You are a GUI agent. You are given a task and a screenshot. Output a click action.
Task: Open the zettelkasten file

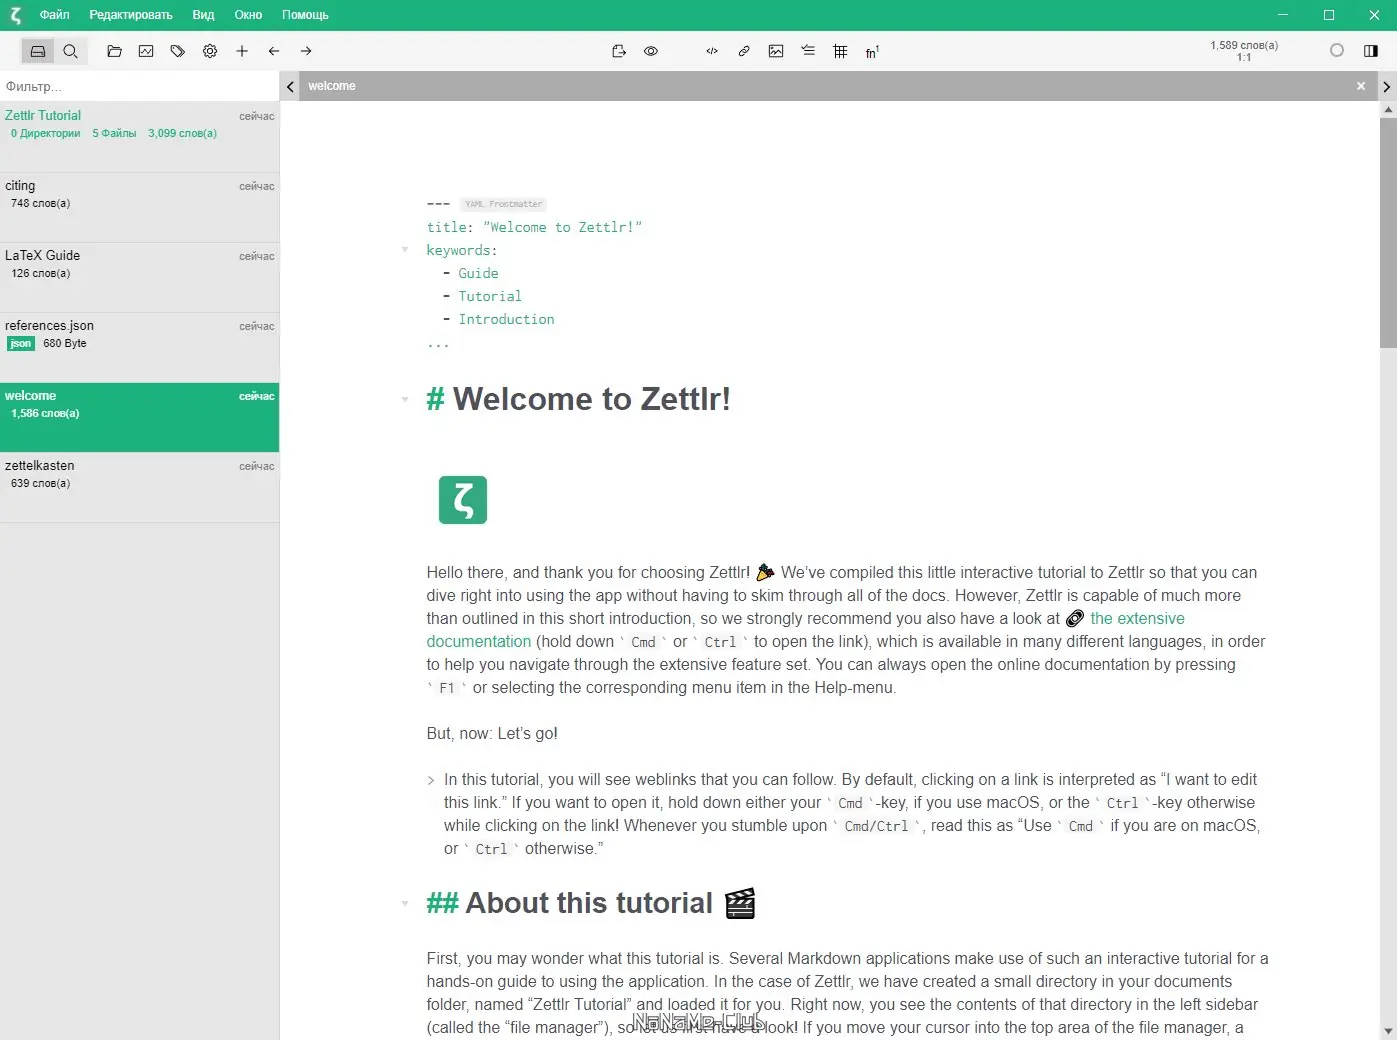tap(140, 487)
